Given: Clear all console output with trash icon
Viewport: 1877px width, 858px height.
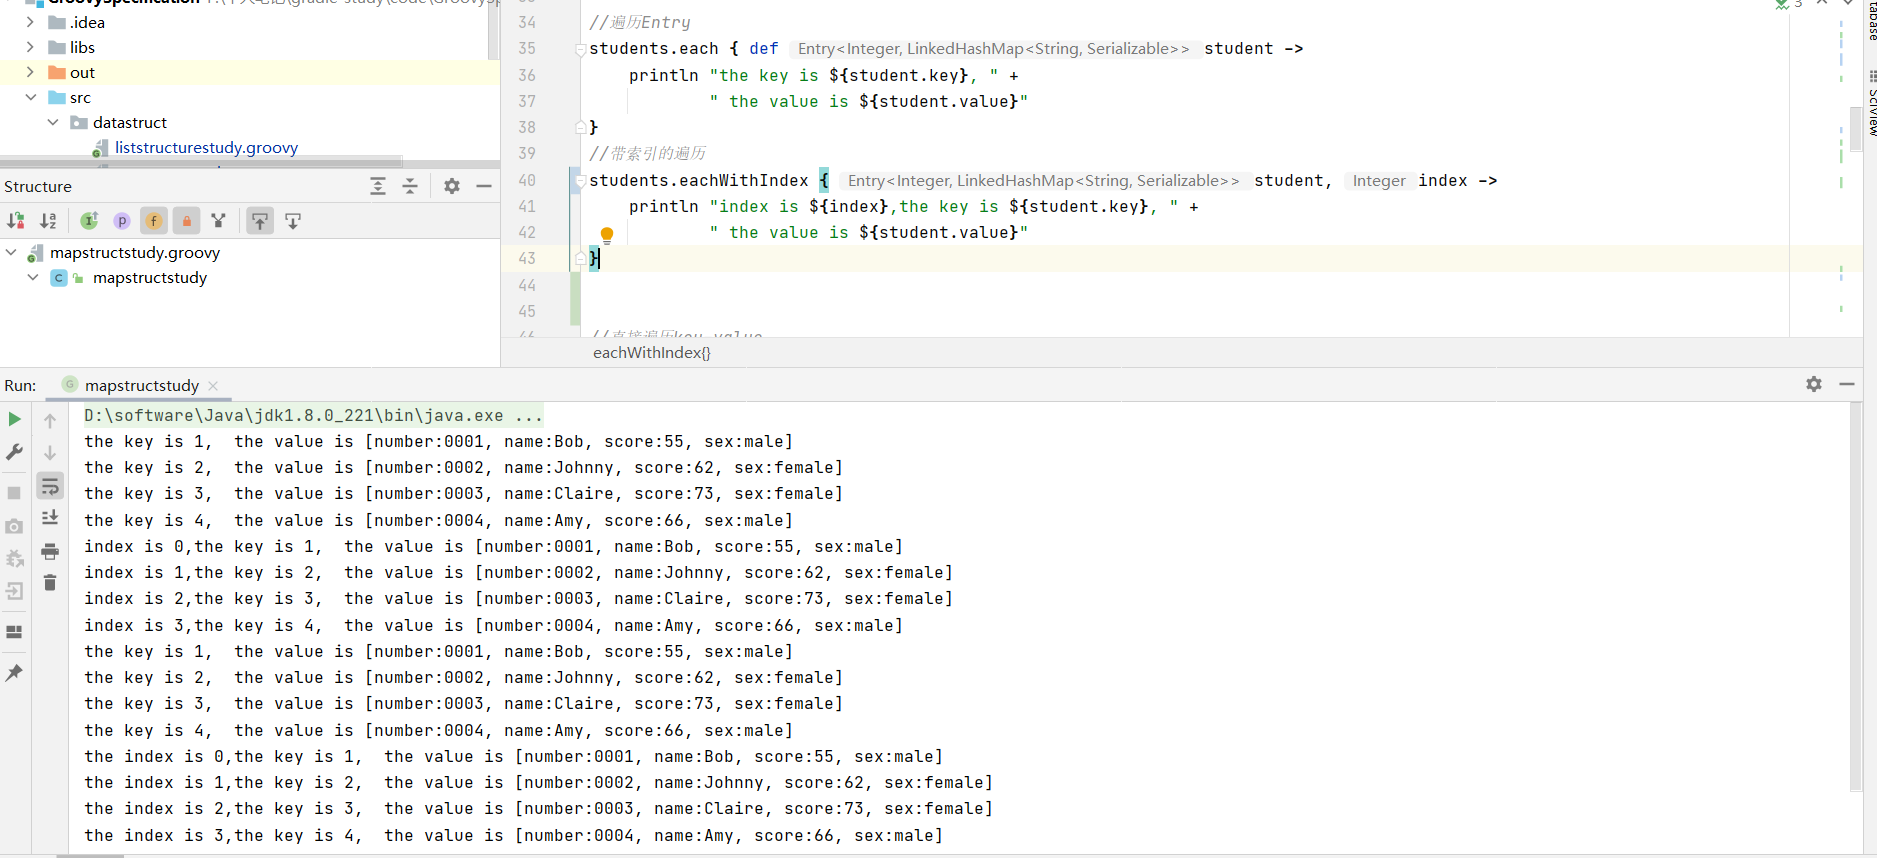Looking at the screenshot, I should 50,583.
